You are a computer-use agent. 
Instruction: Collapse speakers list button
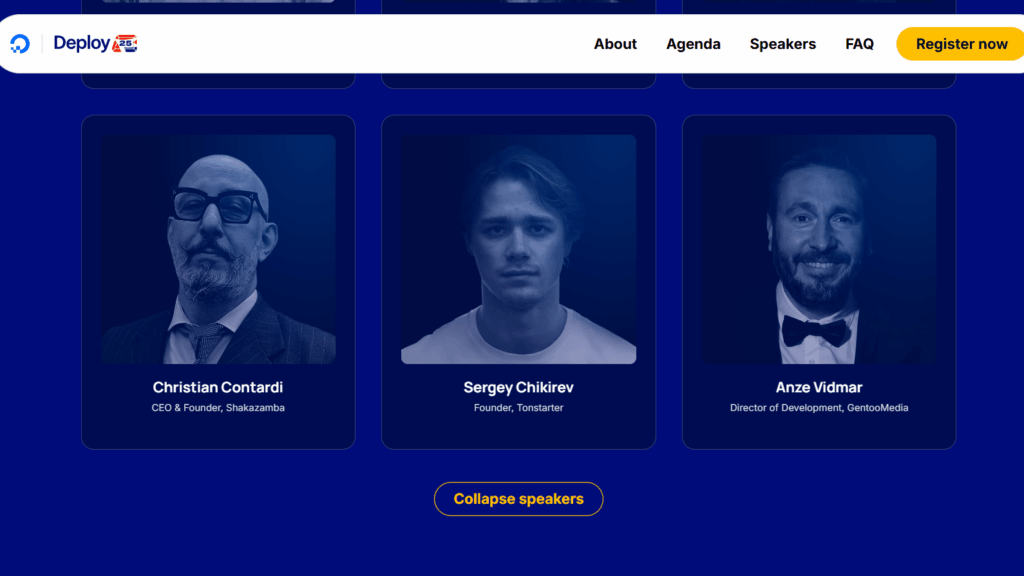tap(519, 499)
